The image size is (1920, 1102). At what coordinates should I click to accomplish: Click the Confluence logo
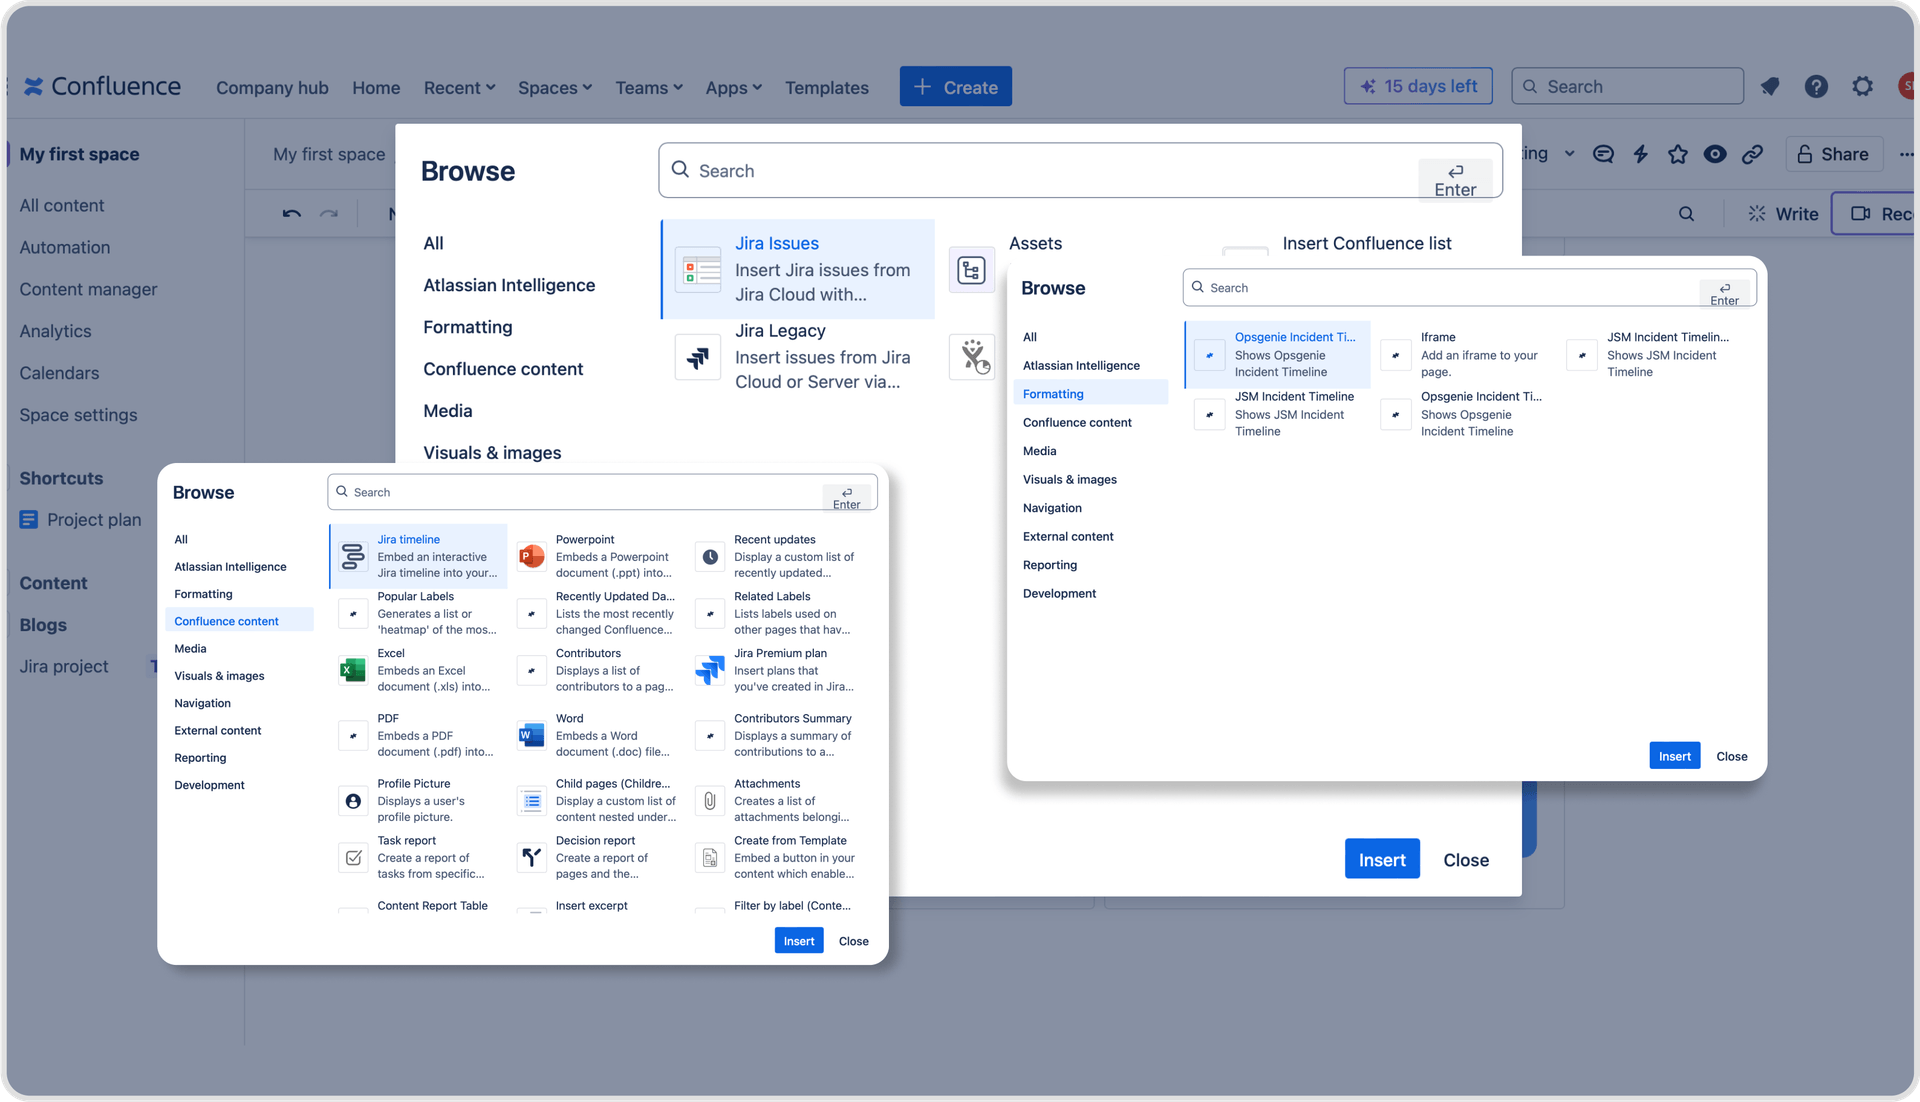click(x=102, y=87)
